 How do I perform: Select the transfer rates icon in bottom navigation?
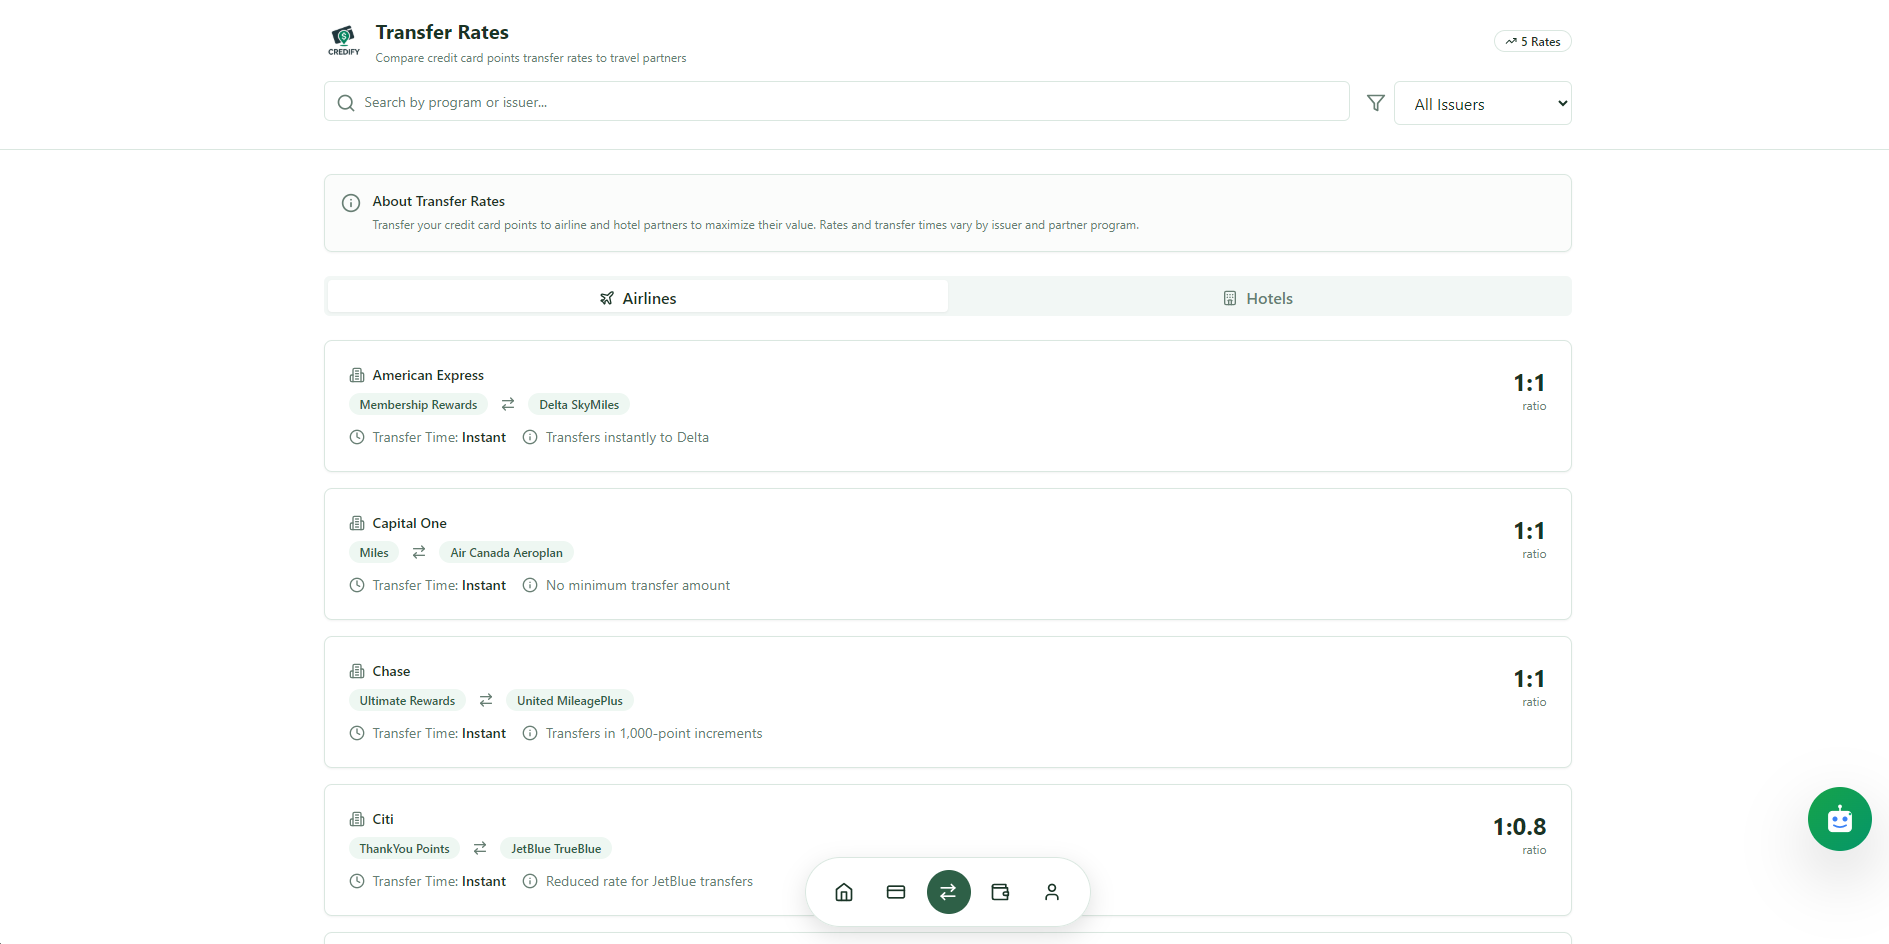click(x=948, y=892)
